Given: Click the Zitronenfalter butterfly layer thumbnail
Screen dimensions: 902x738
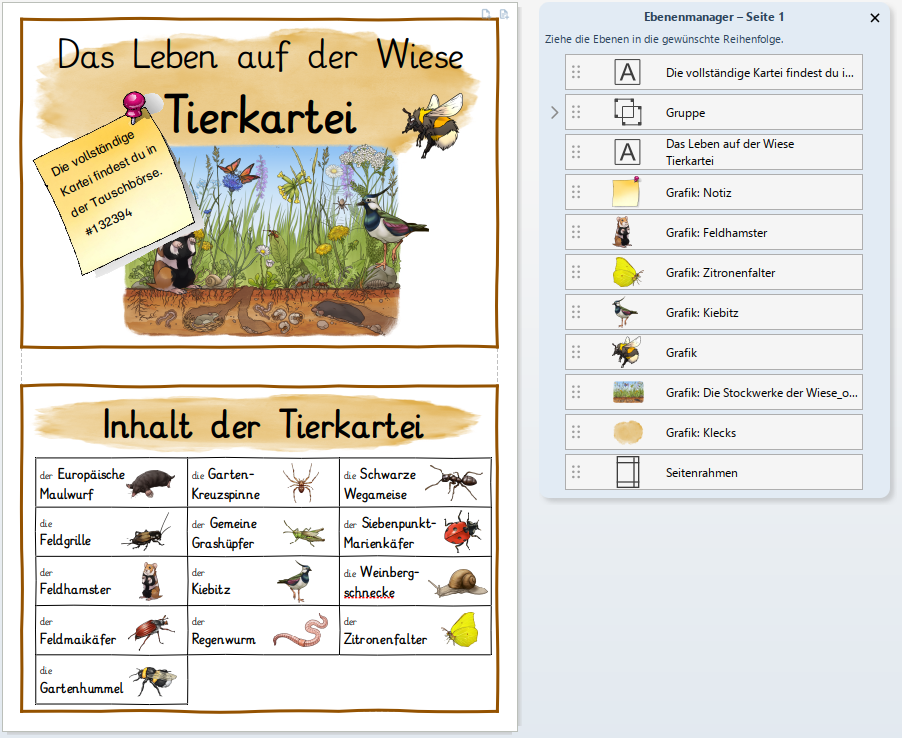Looking at the screenshot, I should (627, 272).
